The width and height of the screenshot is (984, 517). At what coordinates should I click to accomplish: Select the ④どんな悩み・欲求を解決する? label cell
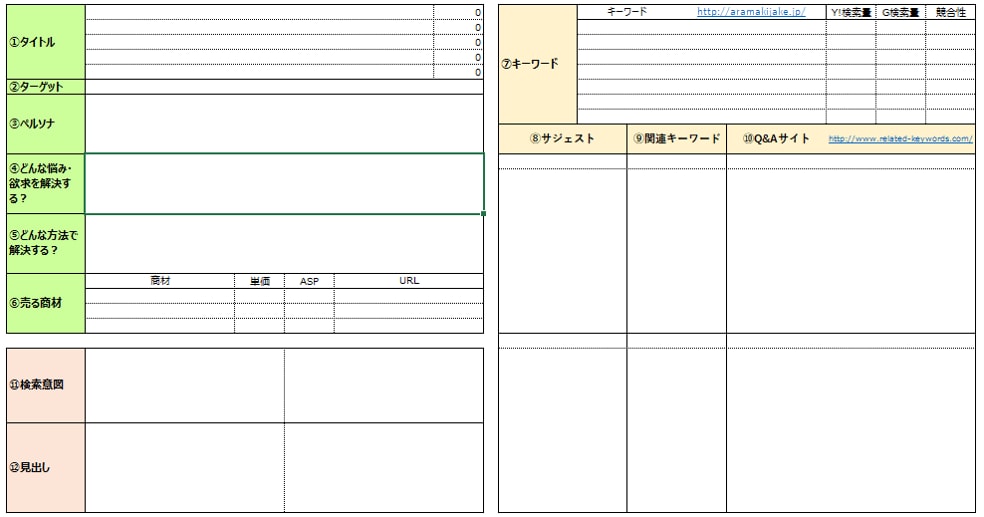pos(46,183)
